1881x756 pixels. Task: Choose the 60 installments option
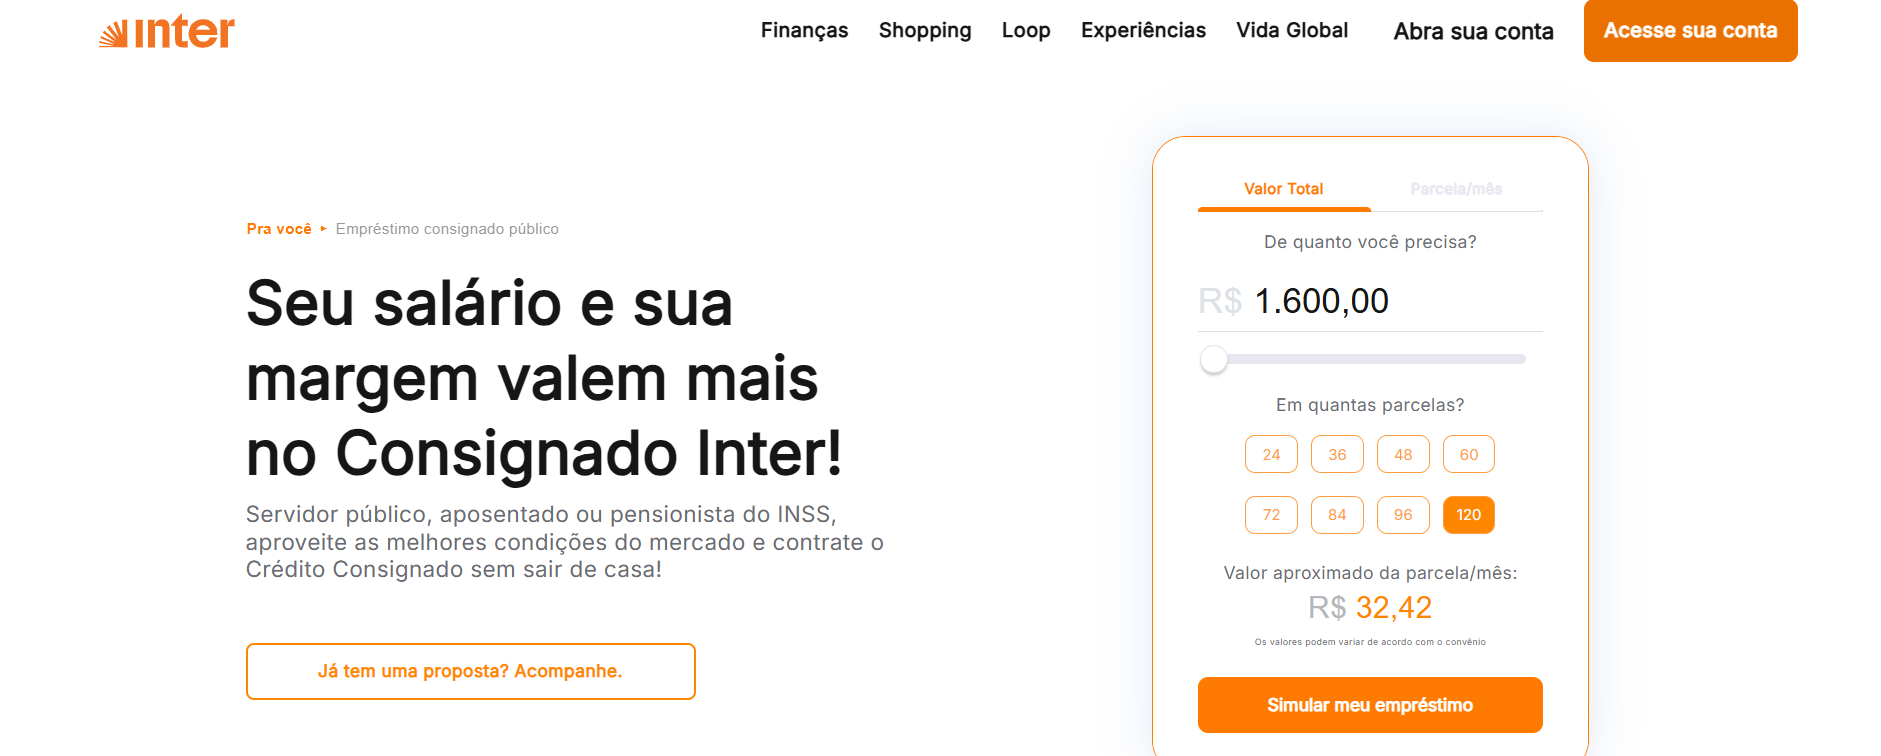coord(1469,454)
